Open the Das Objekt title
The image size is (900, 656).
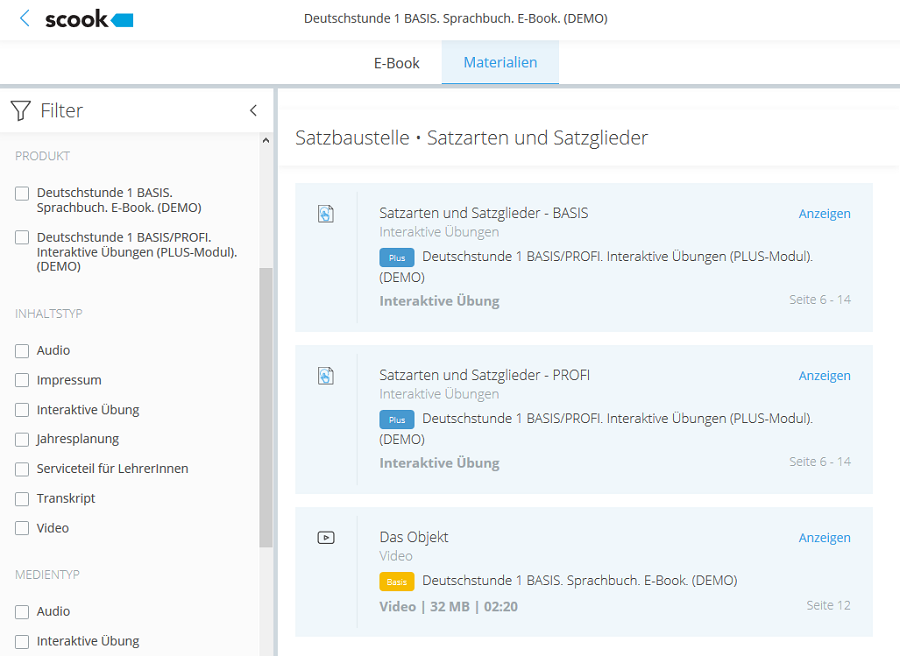414,537
